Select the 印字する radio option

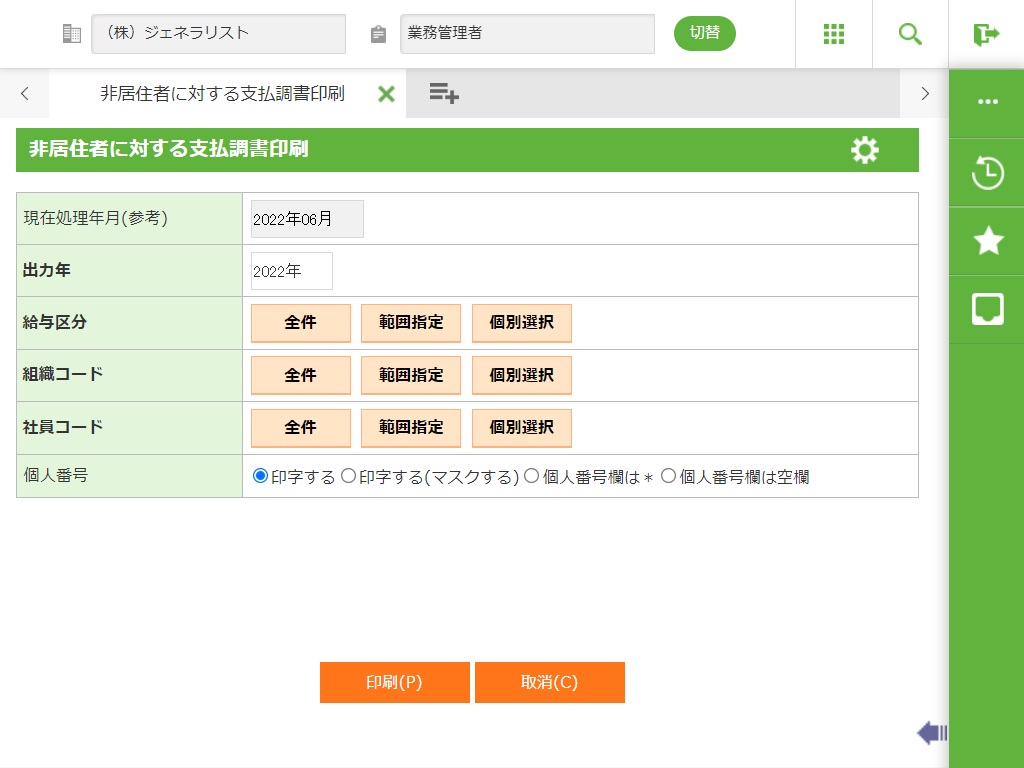click(x=261, y=476)
